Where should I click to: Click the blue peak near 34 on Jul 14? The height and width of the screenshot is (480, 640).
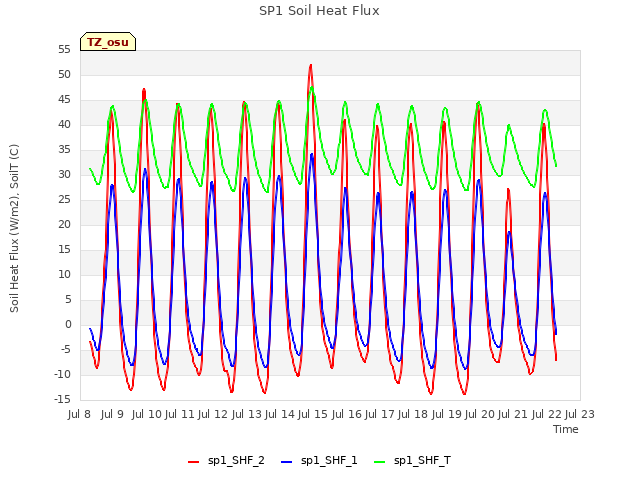click(312, 155)
